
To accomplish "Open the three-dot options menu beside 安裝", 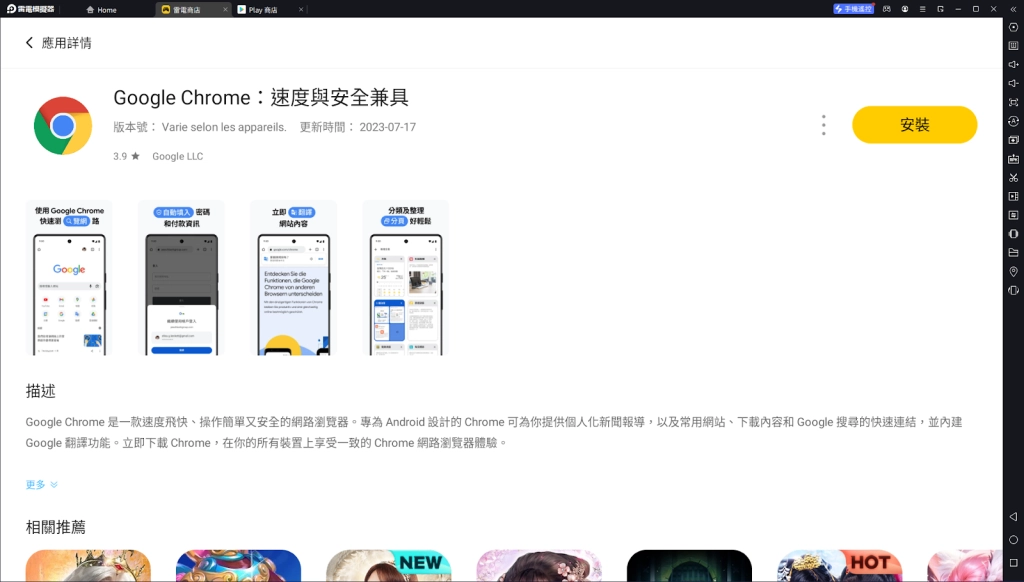I will 824,125.
